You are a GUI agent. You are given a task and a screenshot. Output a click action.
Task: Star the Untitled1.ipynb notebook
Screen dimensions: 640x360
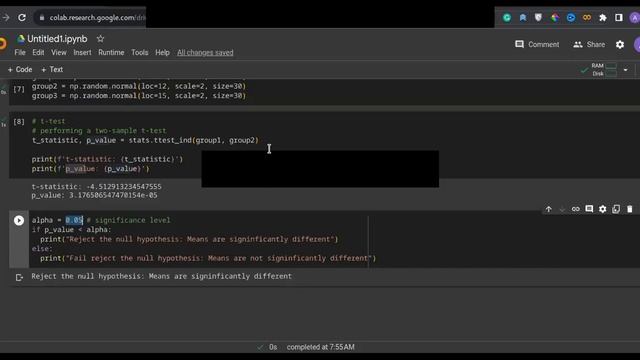tap(100, 39)
